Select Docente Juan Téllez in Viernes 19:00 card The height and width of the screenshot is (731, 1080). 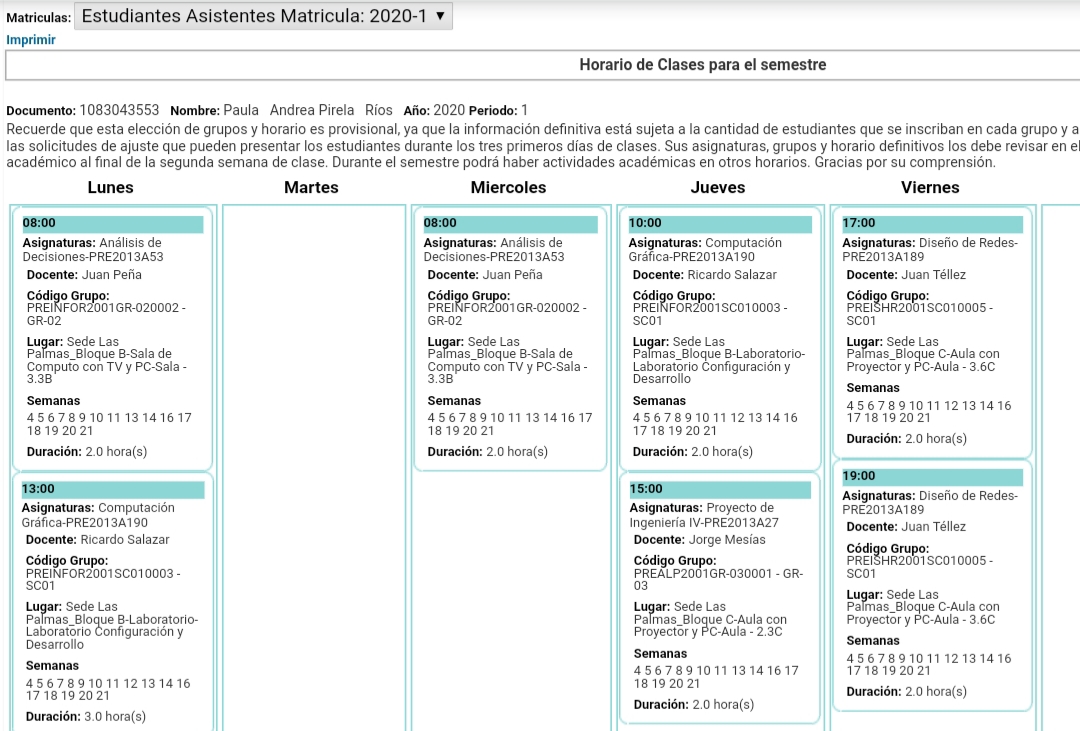click(906, 527)
